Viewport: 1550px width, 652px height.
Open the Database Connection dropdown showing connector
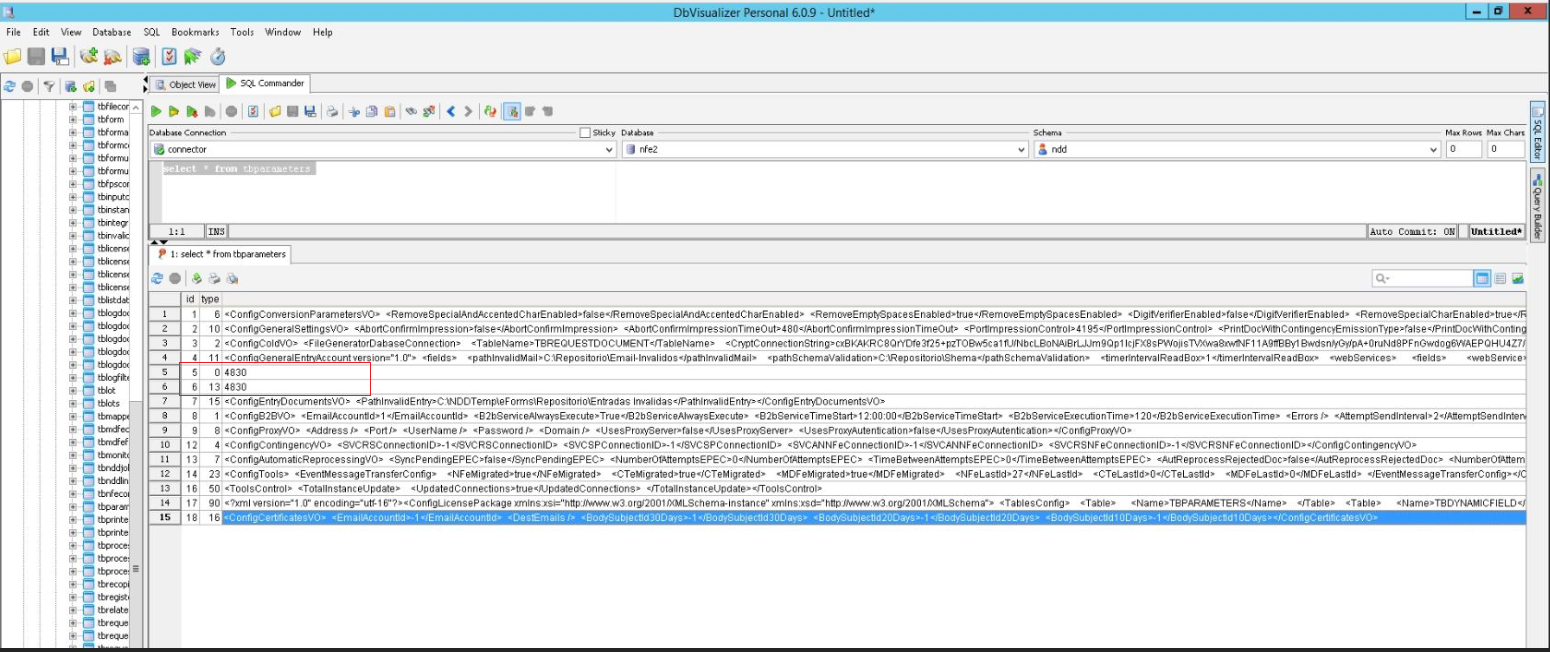(382, 149)
